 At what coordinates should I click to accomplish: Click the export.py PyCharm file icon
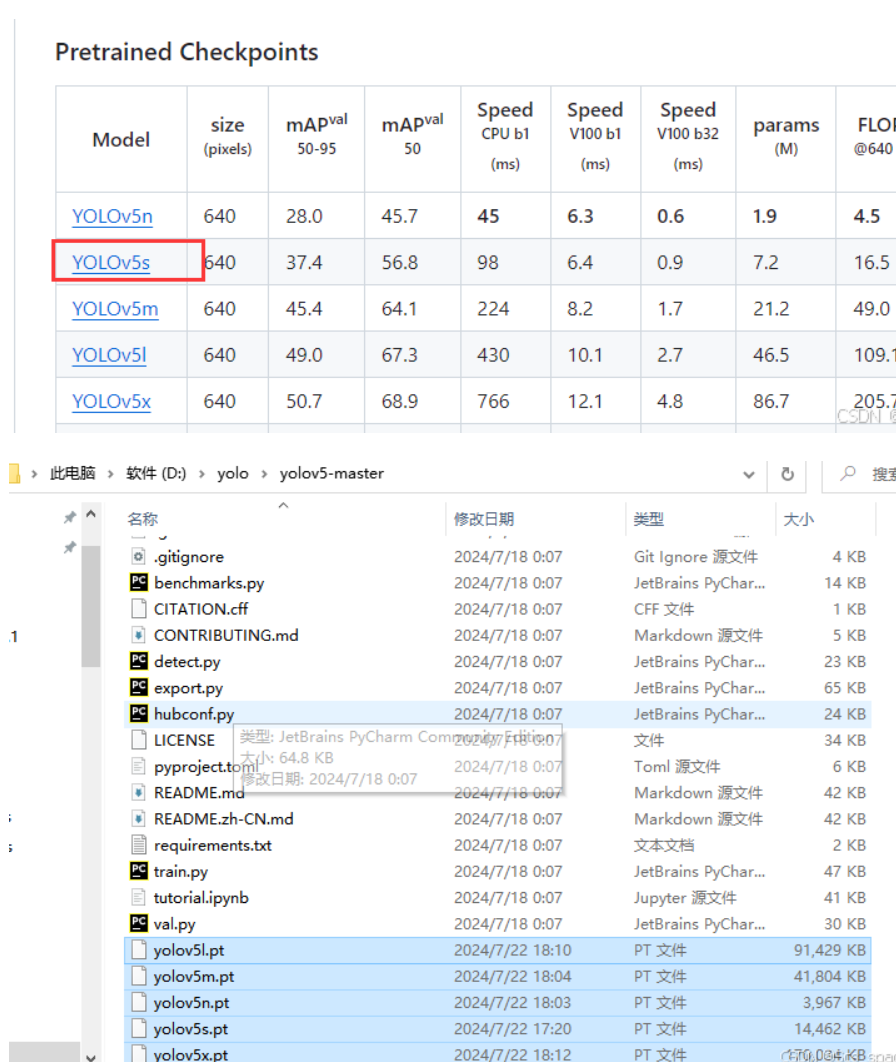coord(138,687)
